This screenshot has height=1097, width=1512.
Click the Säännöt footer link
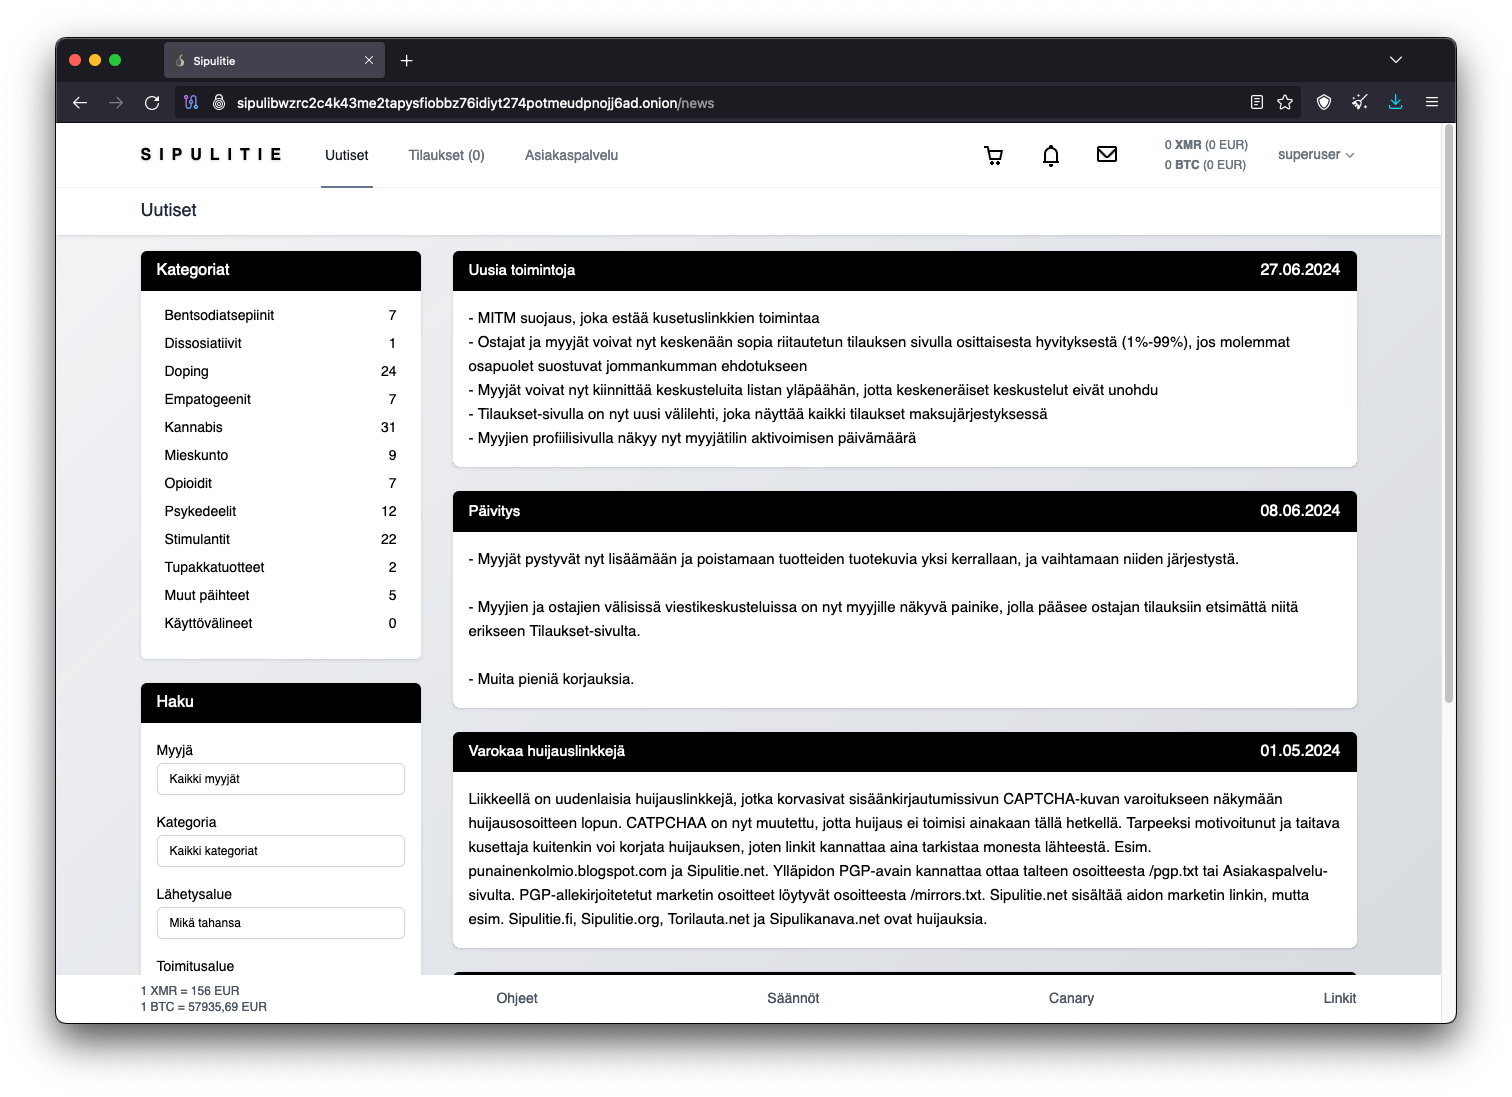click(x=793, y=998)
